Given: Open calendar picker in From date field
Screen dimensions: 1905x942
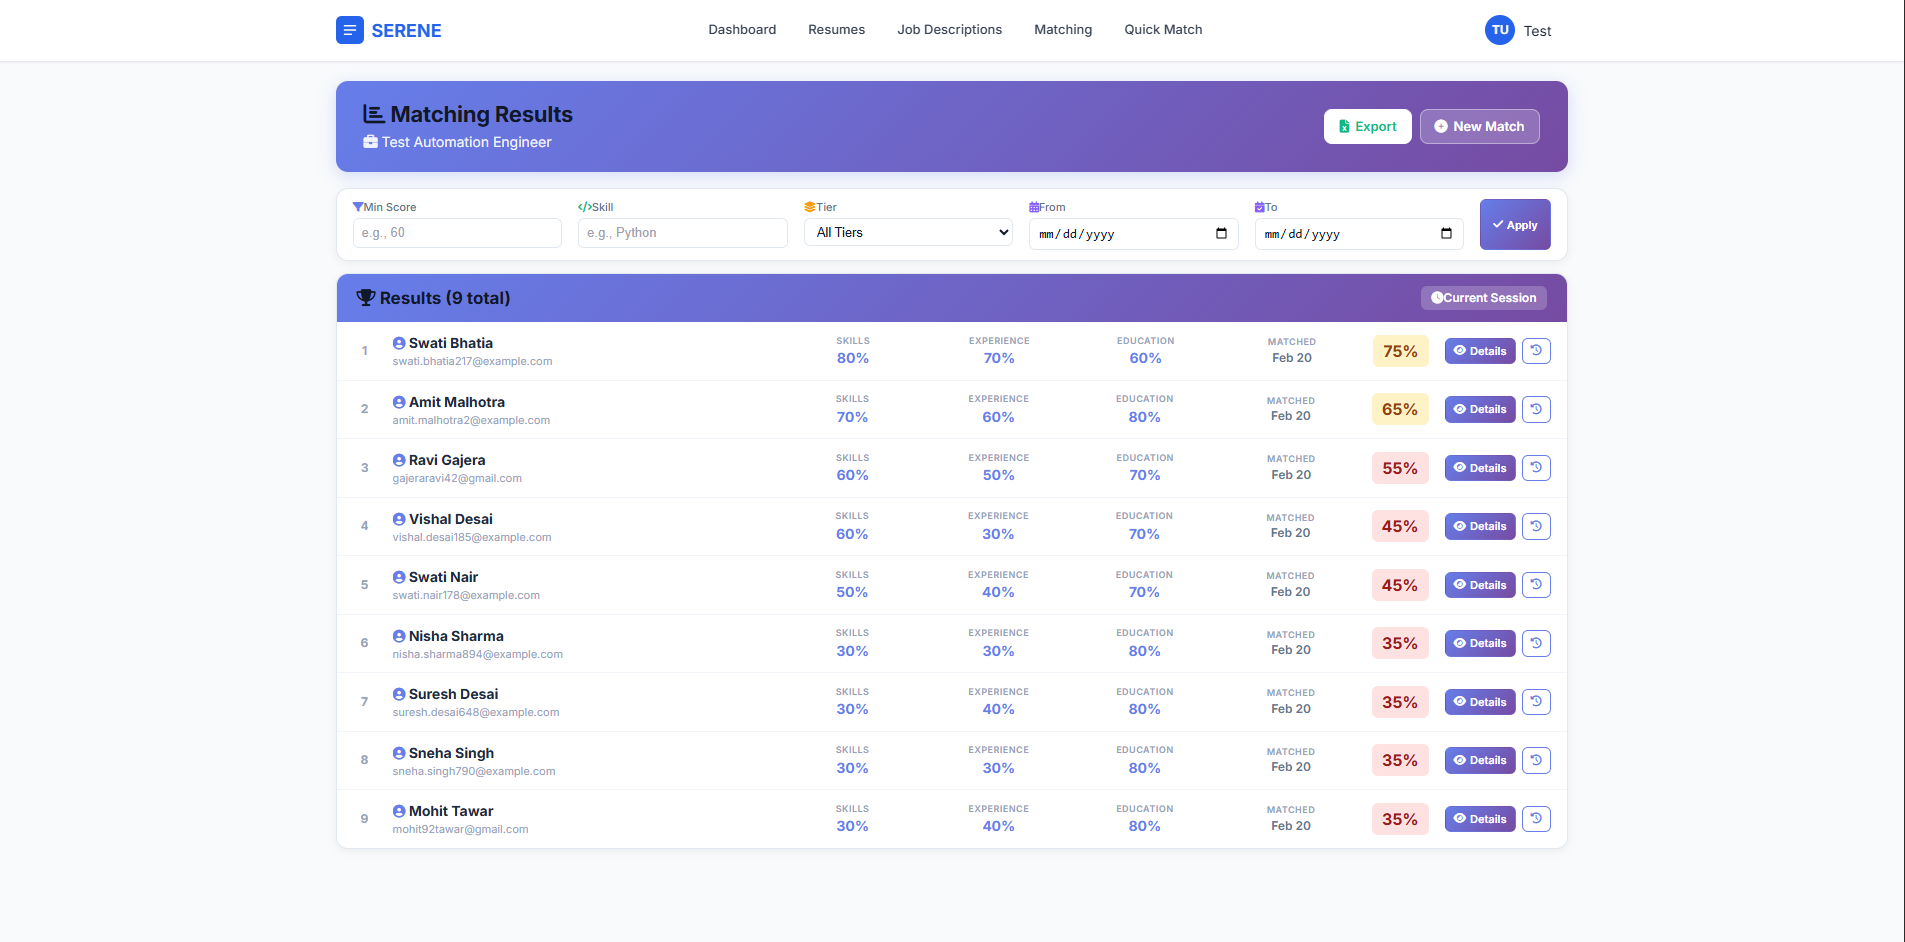Looking at the screenshot, I should coord(1221,233).
